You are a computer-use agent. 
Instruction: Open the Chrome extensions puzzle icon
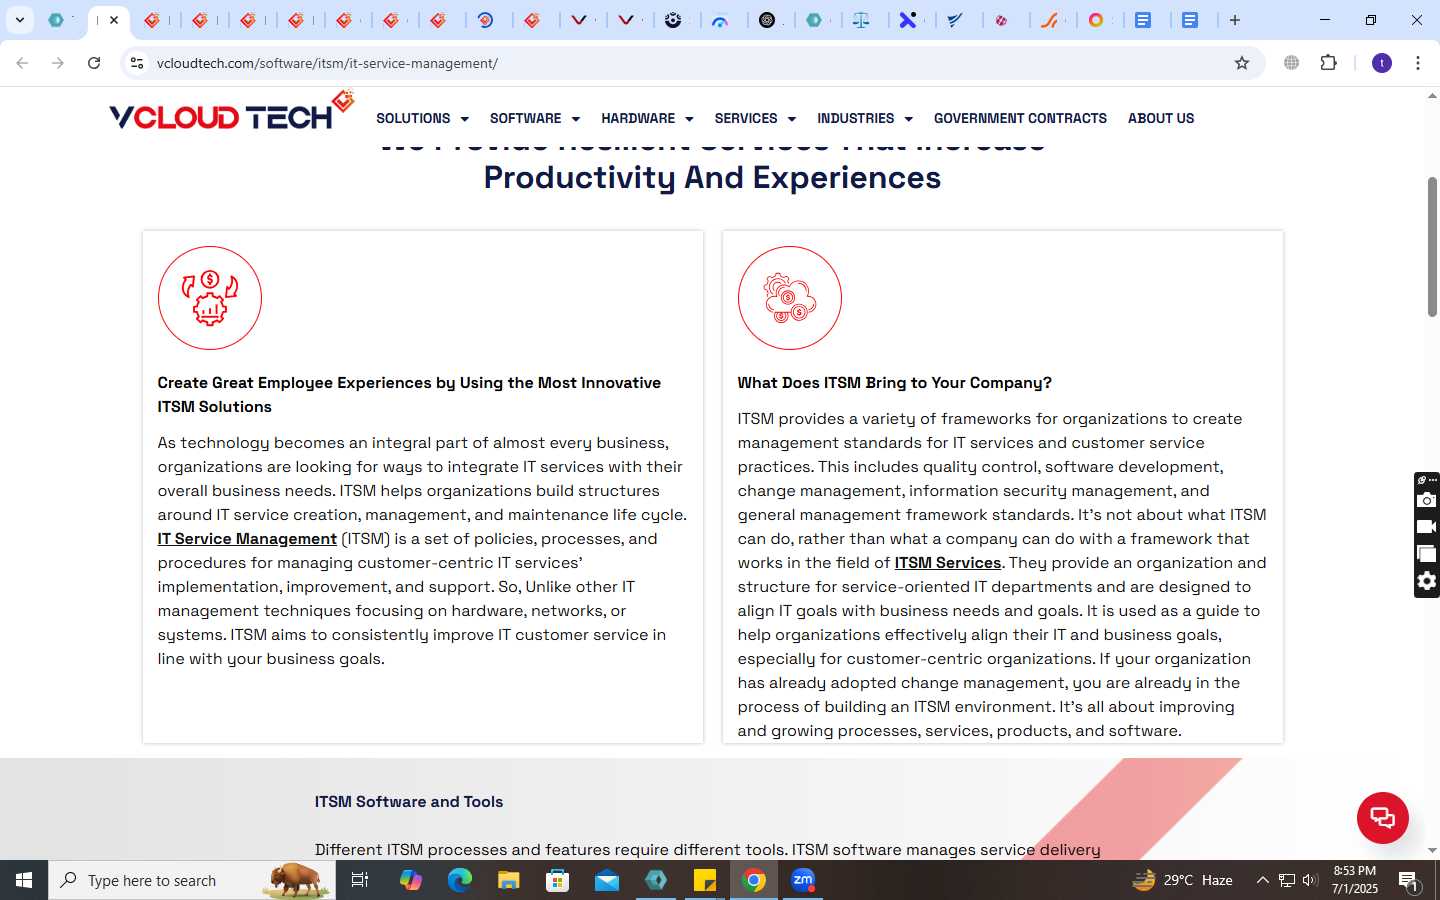click(1328, 63)
